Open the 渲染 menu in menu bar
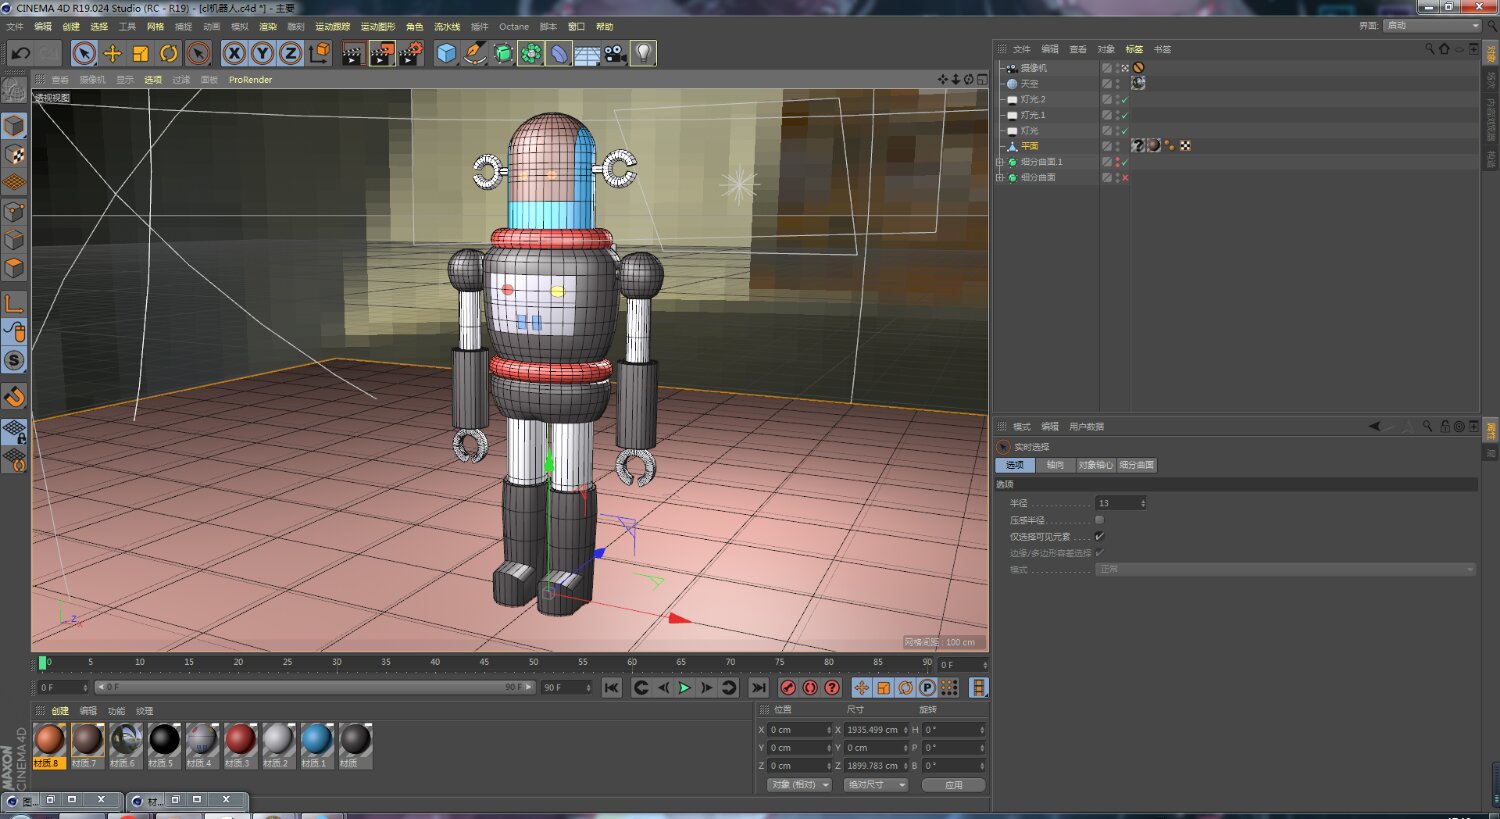1500x819 pixels. point(268,27)
